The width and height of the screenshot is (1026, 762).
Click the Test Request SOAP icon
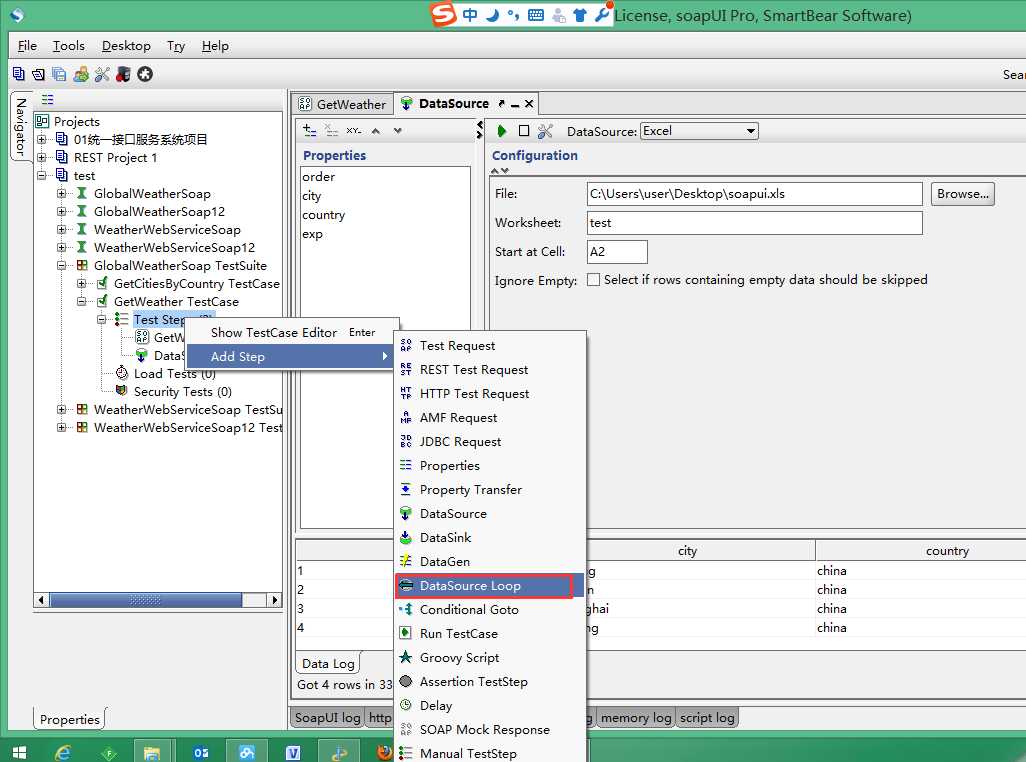click(406, 345)
